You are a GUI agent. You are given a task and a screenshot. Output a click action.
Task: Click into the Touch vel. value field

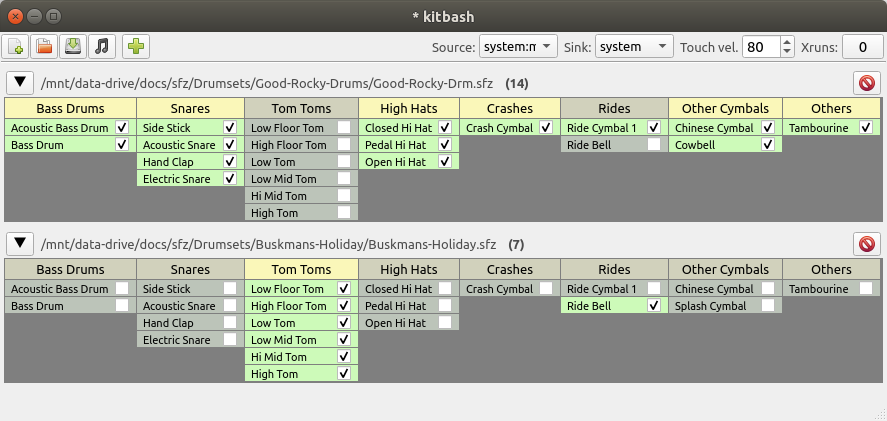(761, 47)
